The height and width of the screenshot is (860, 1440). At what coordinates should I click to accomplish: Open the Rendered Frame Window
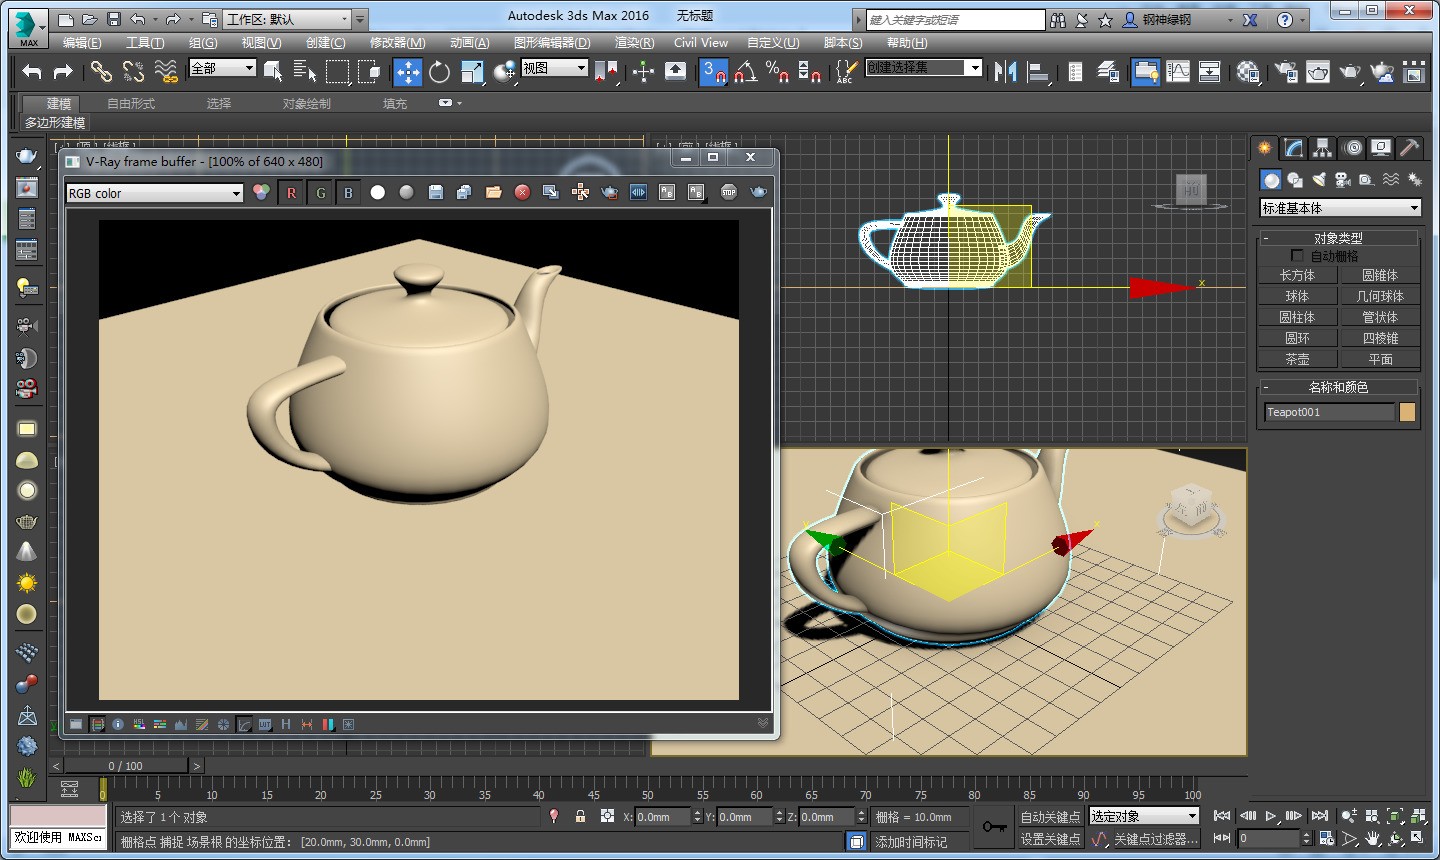(1318, 71)
